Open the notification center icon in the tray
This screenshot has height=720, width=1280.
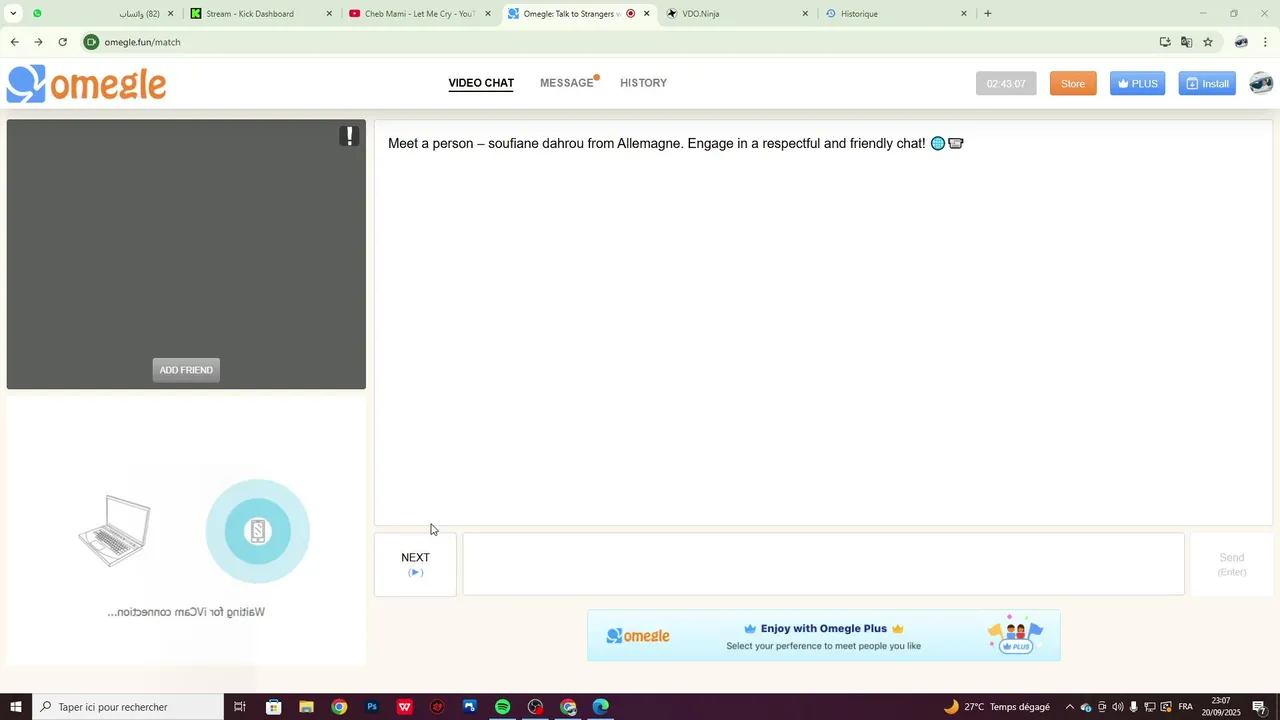(1259, 707)
